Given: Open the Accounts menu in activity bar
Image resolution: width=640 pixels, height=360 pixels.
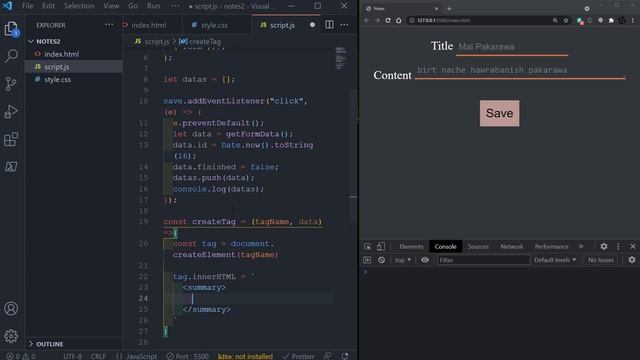Looking at the screenshot, I should coord(11,309).
